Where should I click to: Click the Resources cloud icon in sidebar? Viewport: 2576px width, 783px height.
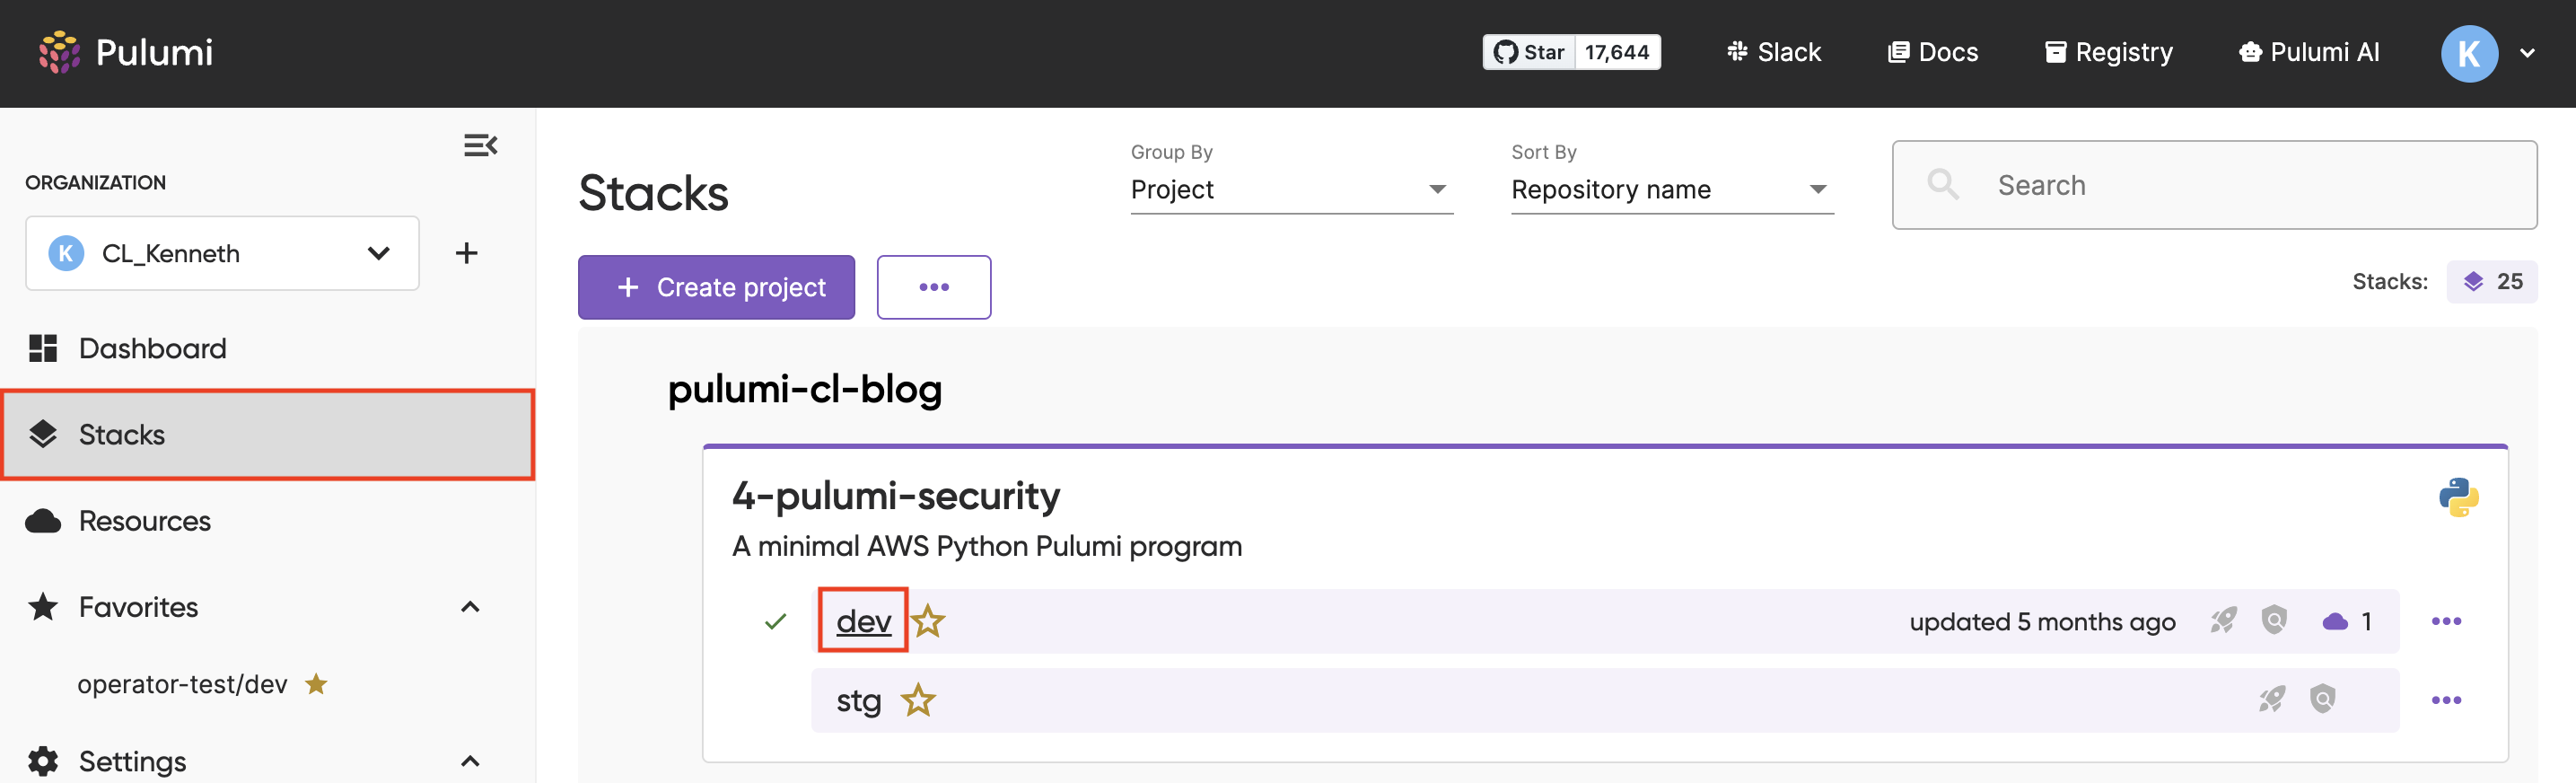coord(43,521)
